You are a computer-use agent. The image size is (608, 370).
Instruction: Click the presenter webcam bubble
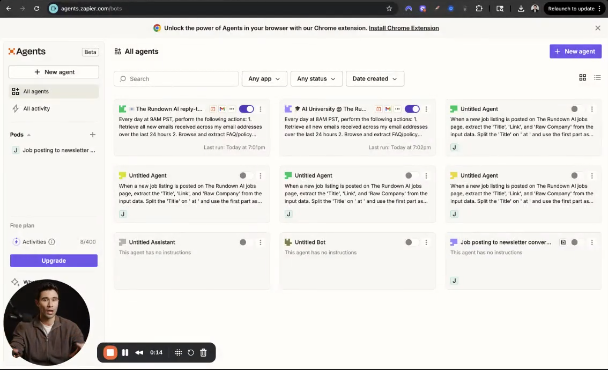coord(47,322)
